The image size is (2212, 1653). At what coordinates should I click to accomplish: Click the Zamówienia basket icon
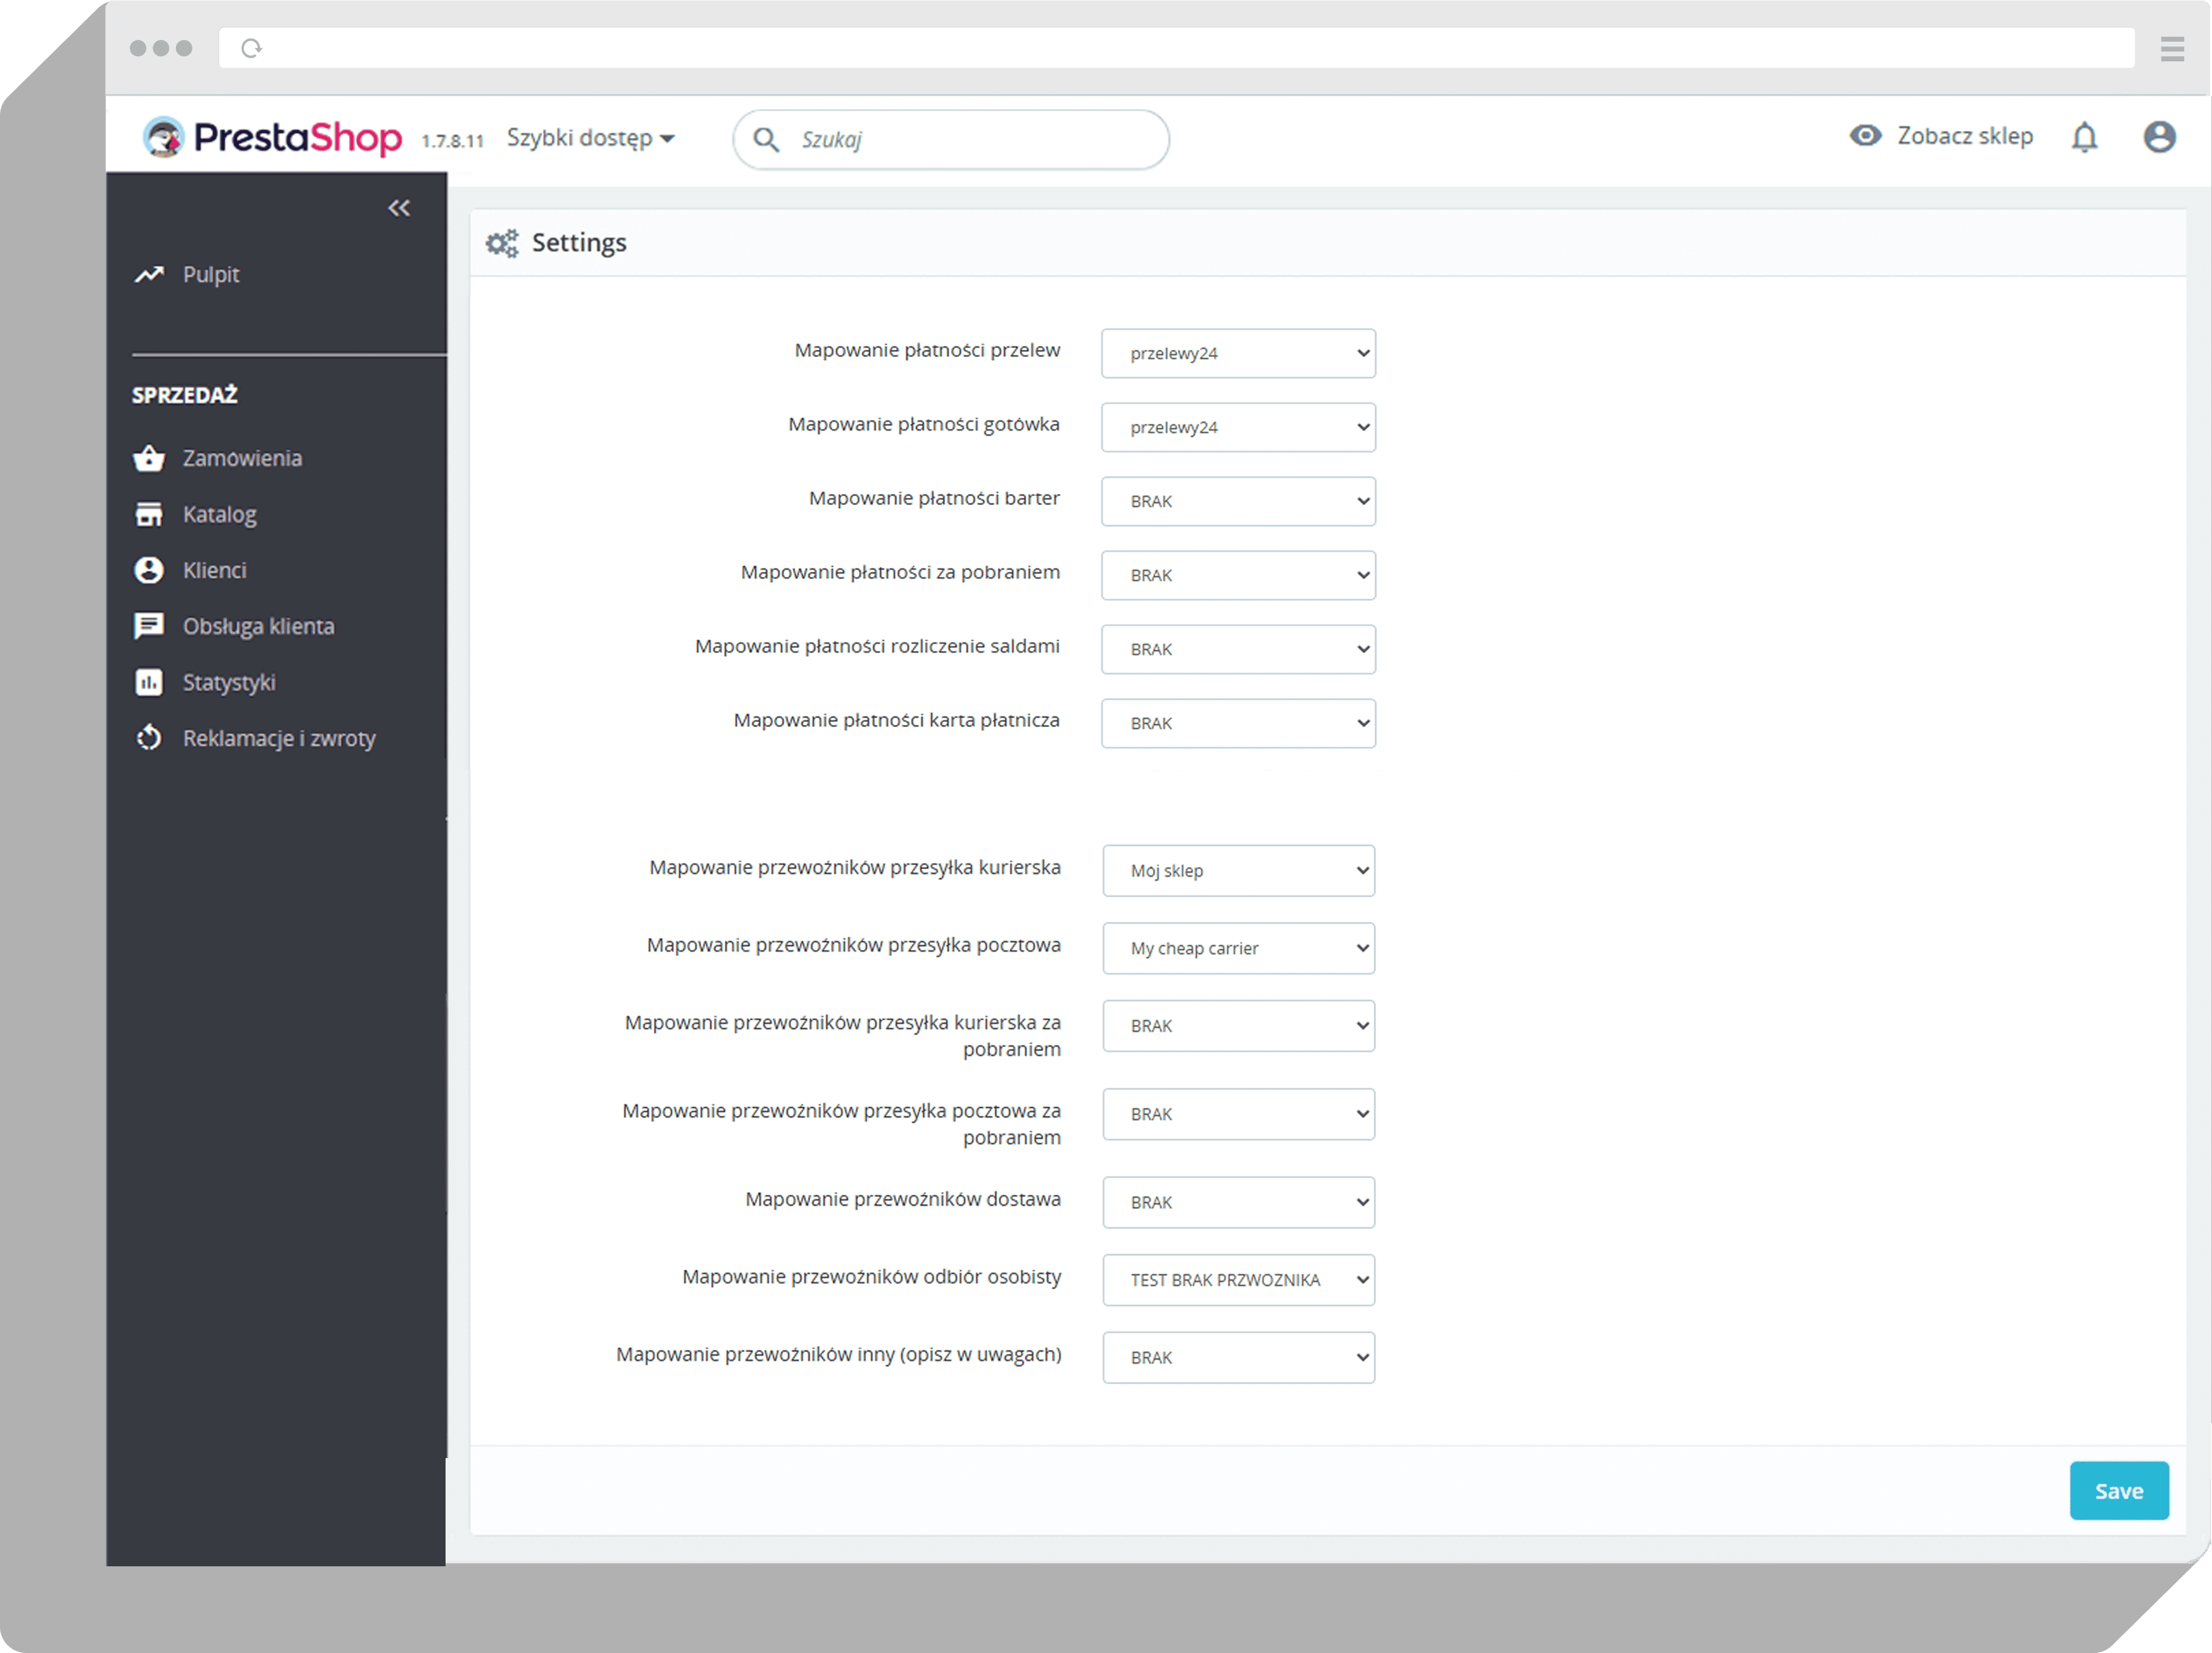[149, 459]
